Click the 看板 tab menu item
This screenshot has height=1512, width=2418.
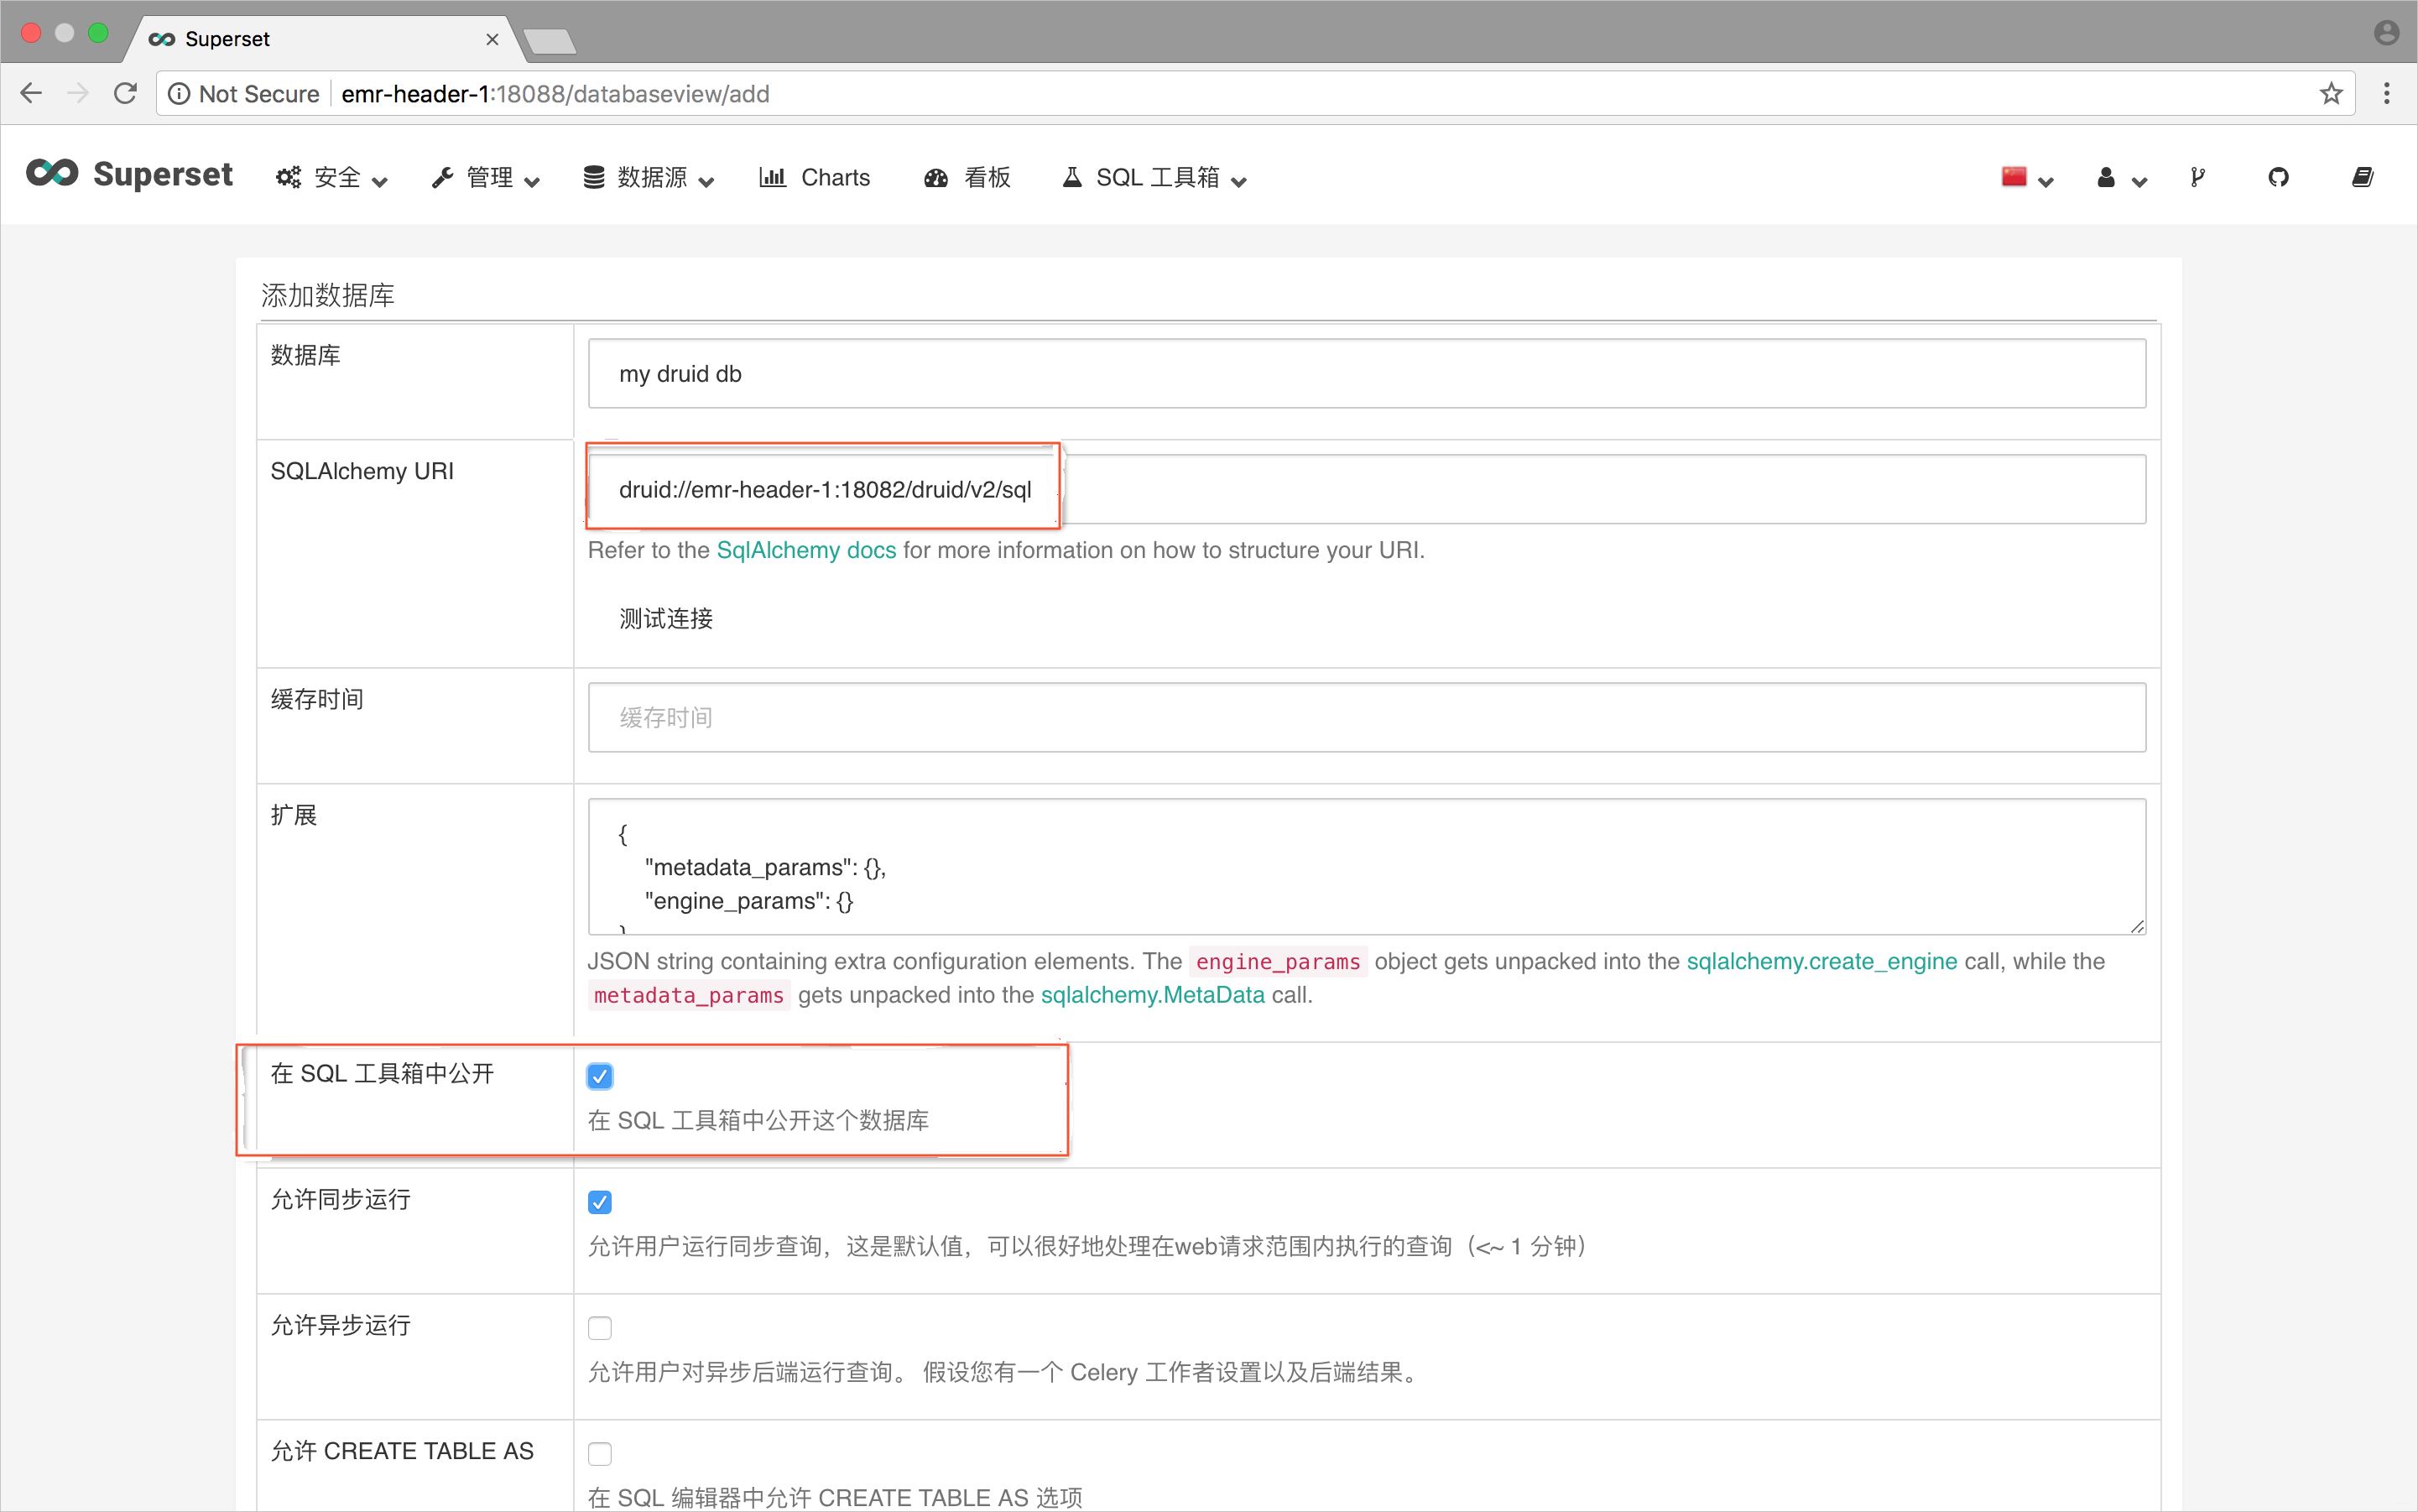click(x=970, y=176)
